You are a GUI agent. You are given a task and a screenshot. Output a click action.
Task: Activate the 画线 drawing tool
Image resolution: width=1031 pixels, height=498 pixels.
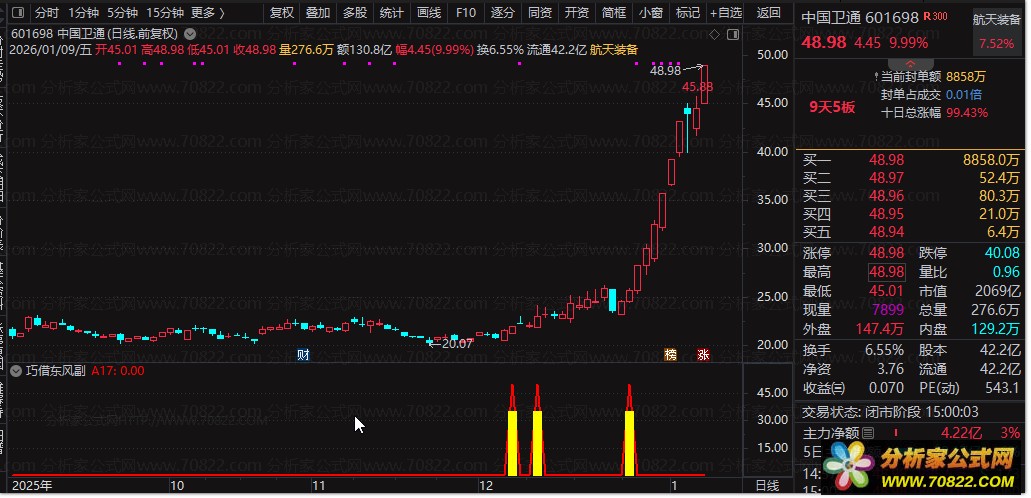(429, 12)
